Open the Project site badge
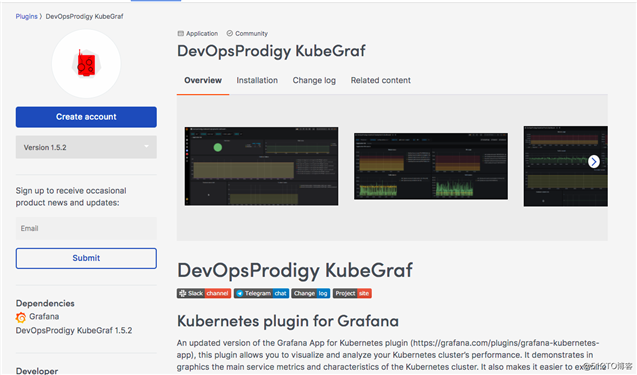This screenshot has width=637, height=375. pos(352,293)
